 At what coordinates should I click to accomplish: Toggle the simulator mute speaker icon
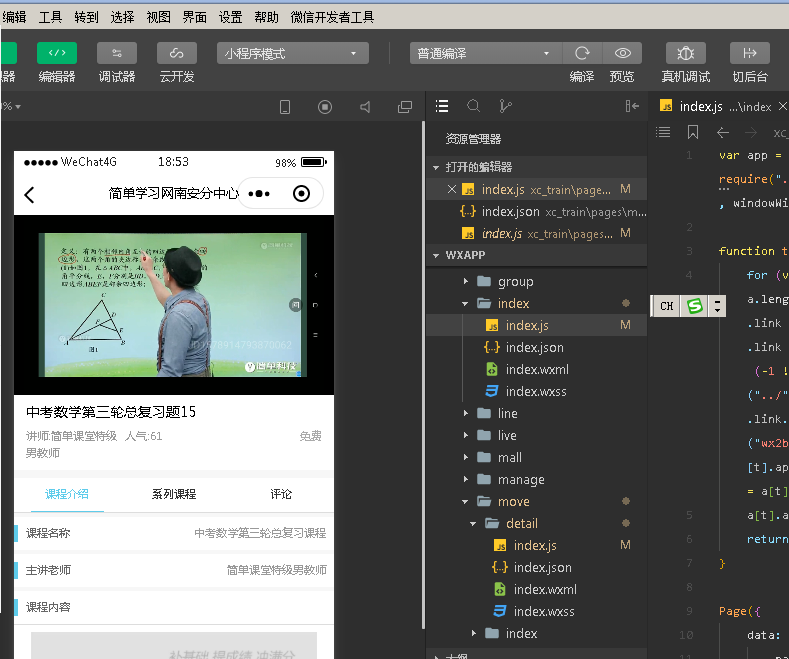(x=365, y=107)
